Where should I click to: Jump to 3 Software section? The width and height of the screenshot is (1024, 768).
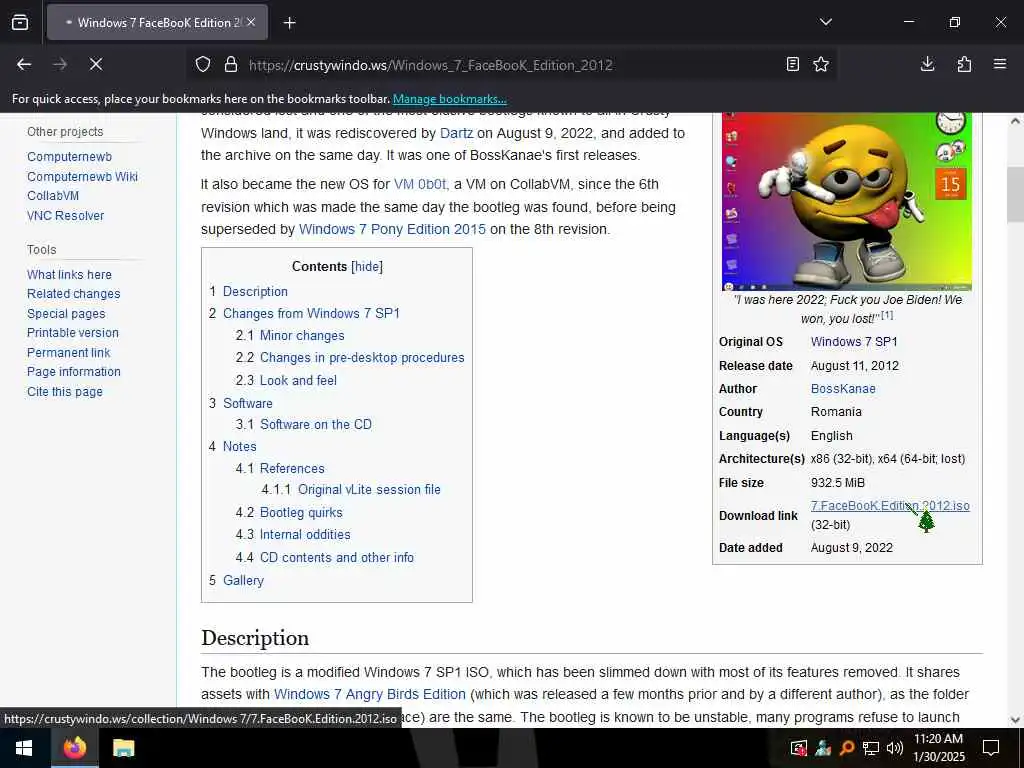pos(241,403)
